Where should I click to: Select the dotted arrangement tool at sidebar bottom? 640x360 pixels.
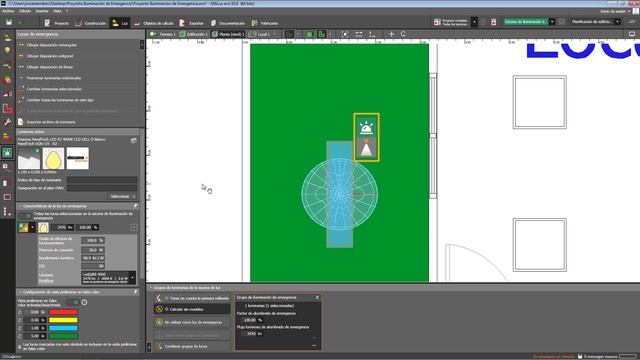coord(7,211)
